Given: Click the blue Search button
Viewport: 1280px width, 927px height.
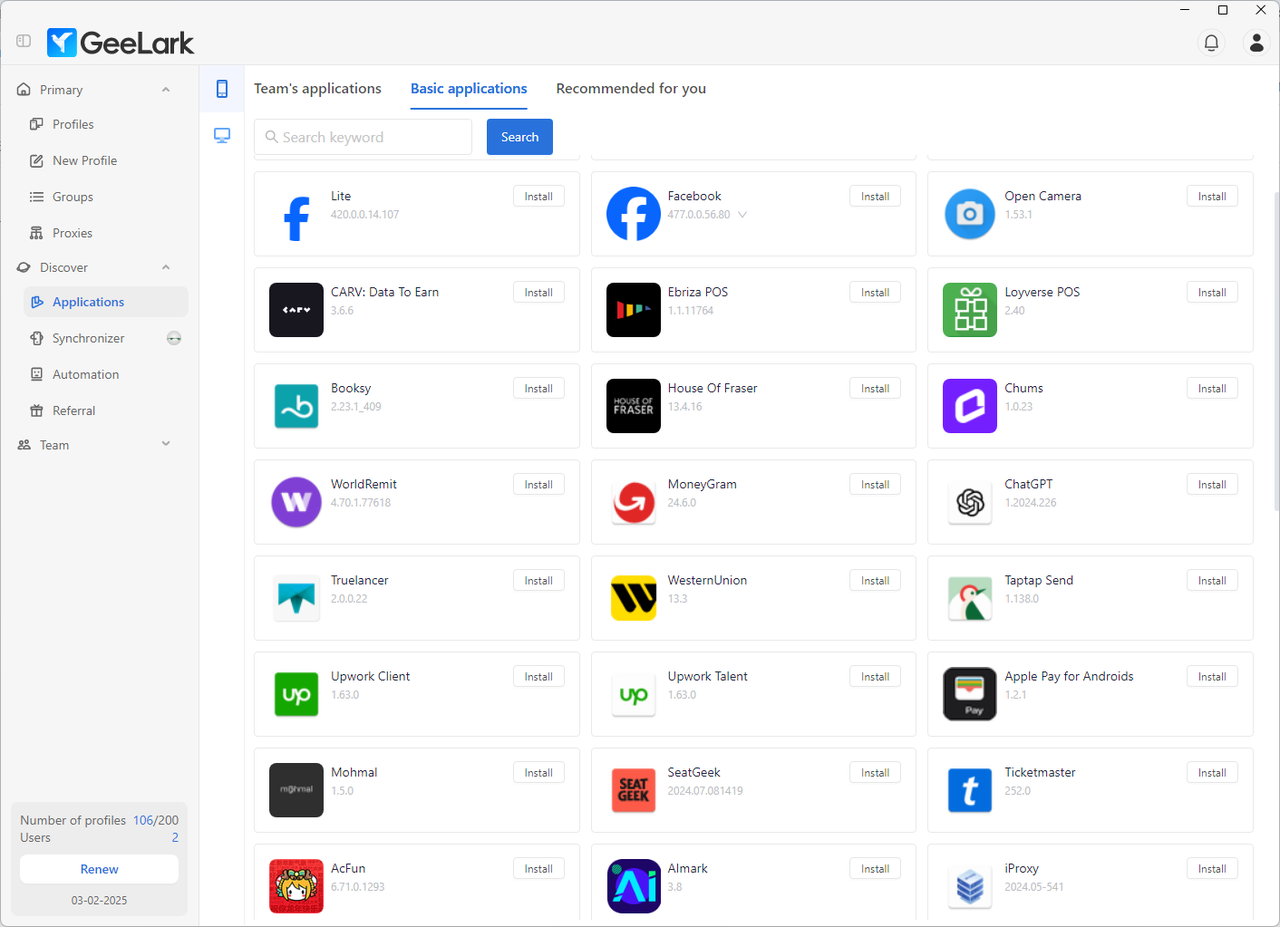Looking at the screenshot, I should pyautogui.click(x=520, y=137).
